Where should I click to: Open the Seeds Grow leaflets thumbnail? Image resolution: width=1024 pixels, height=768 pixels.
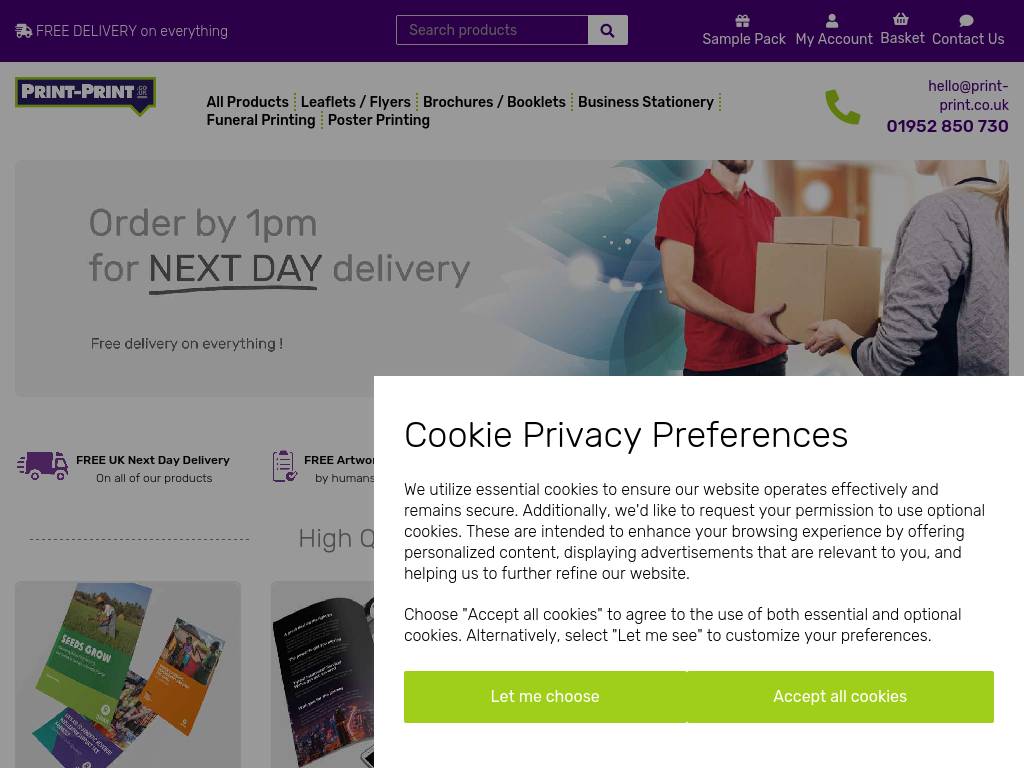coord(128,674)
